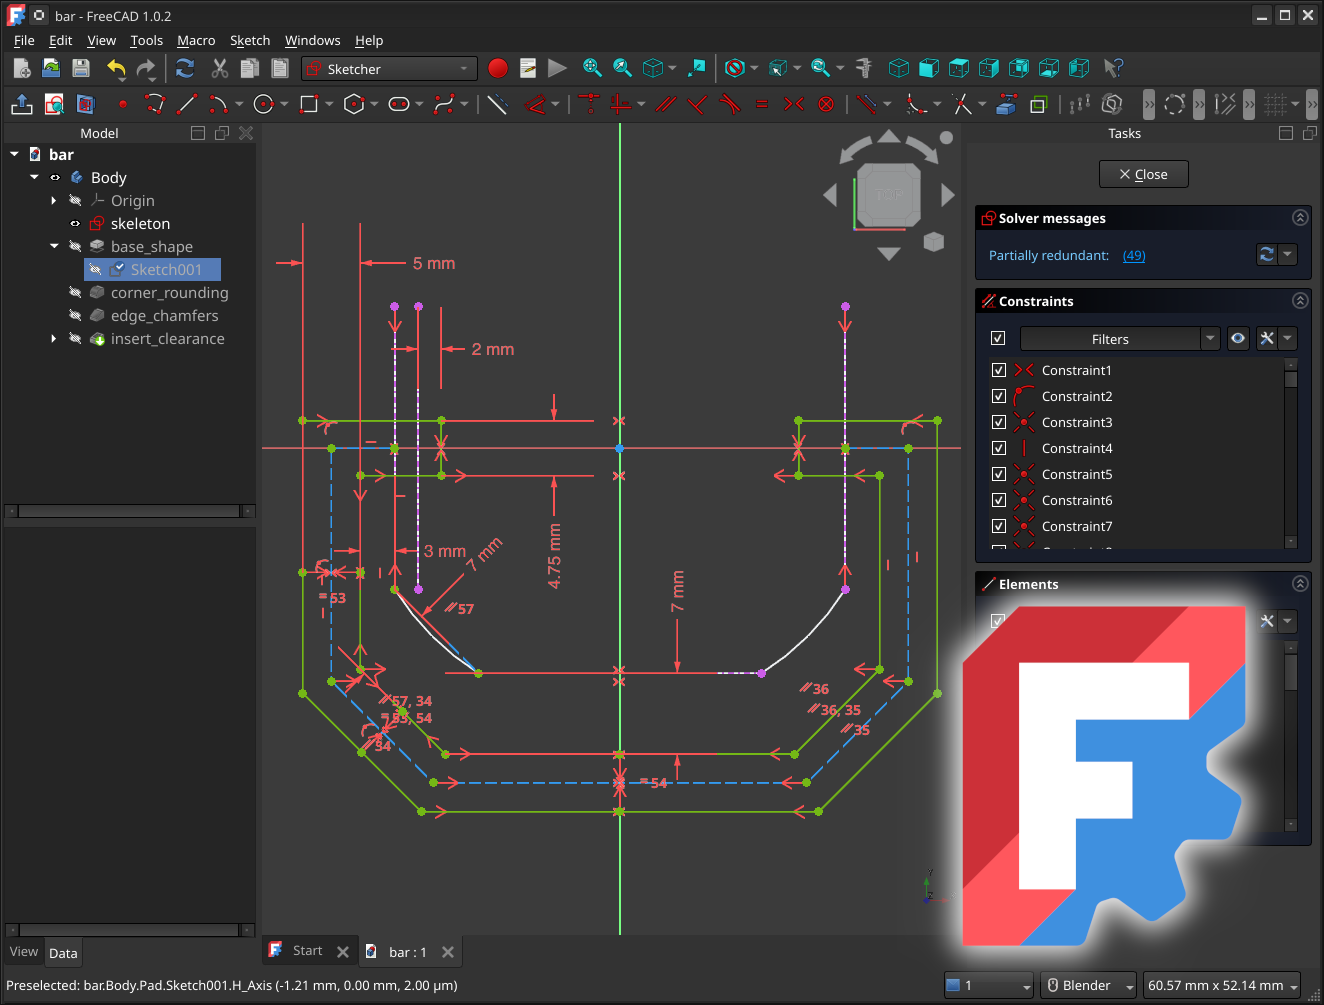Expand the Origin tree node

point(53,200)
